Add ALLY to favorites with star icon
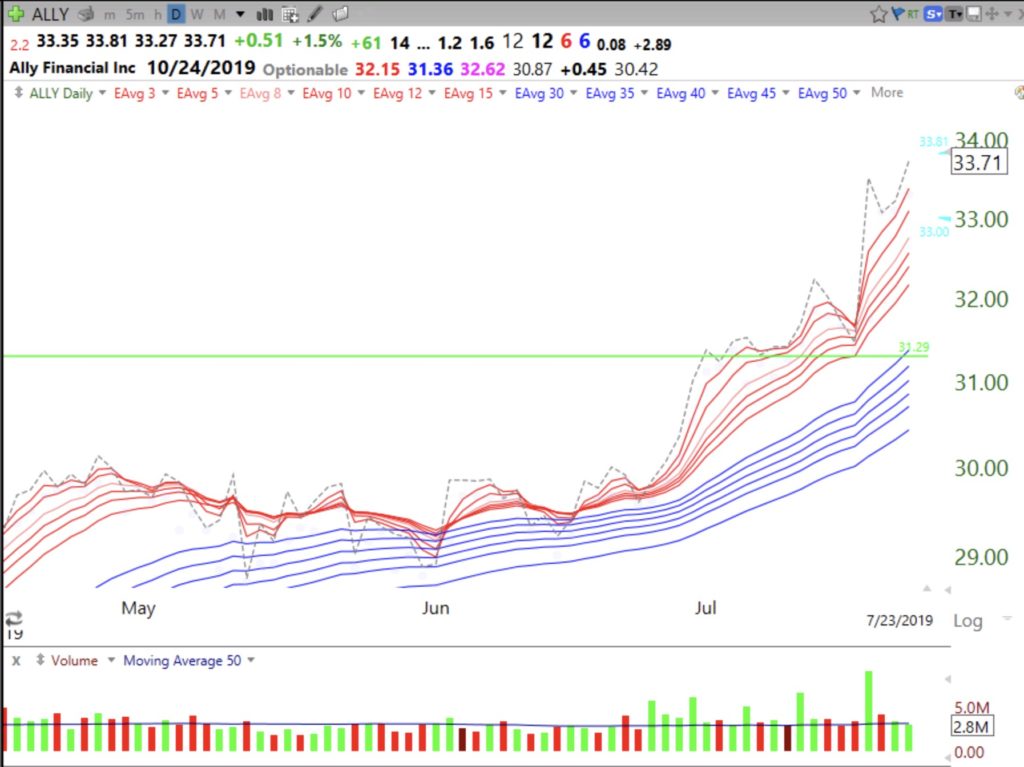The image size is (1024, 767). point(878,14)
